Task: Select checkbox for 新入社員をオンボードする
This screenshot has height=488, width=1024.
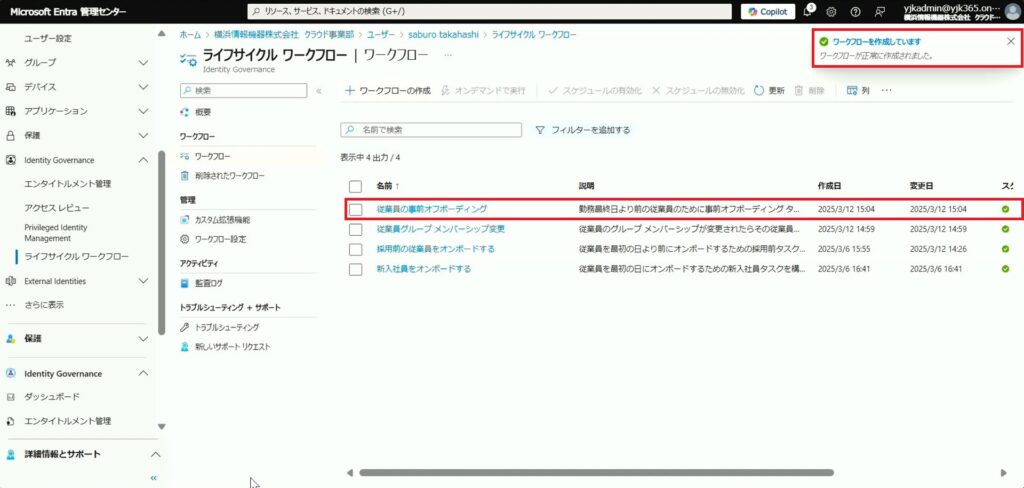Action: click(355, 269)
